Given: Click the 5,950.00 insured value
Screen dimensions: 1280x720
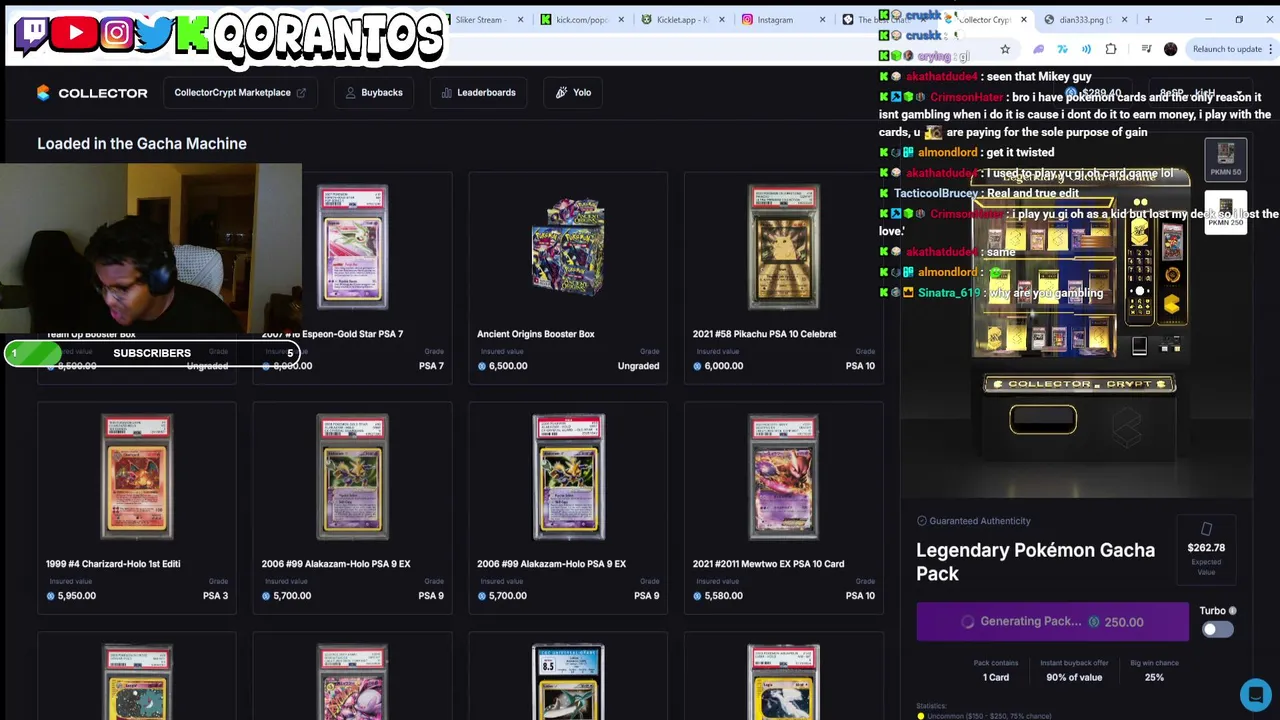Looking at the screenshot, I should [71, 596].
